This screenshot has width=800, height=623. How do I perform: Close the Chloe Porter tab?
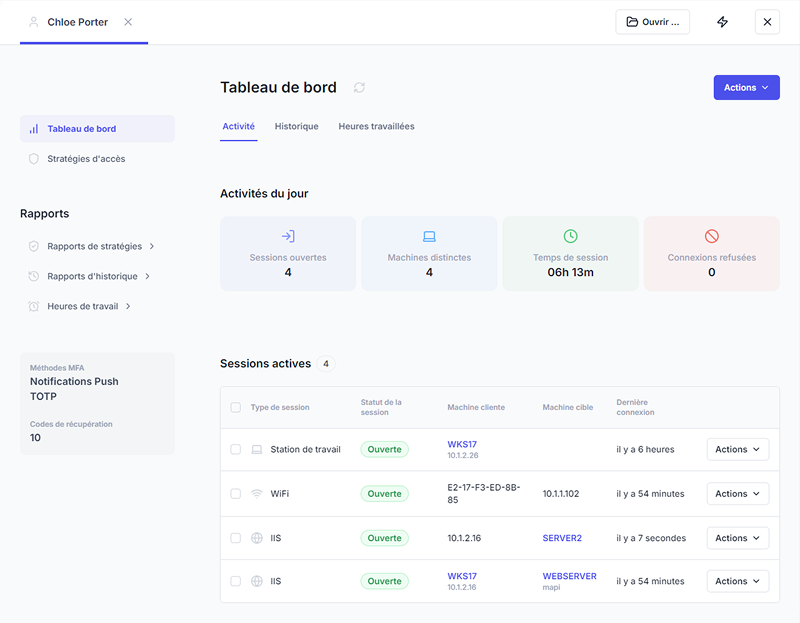(x=128, y=22)
